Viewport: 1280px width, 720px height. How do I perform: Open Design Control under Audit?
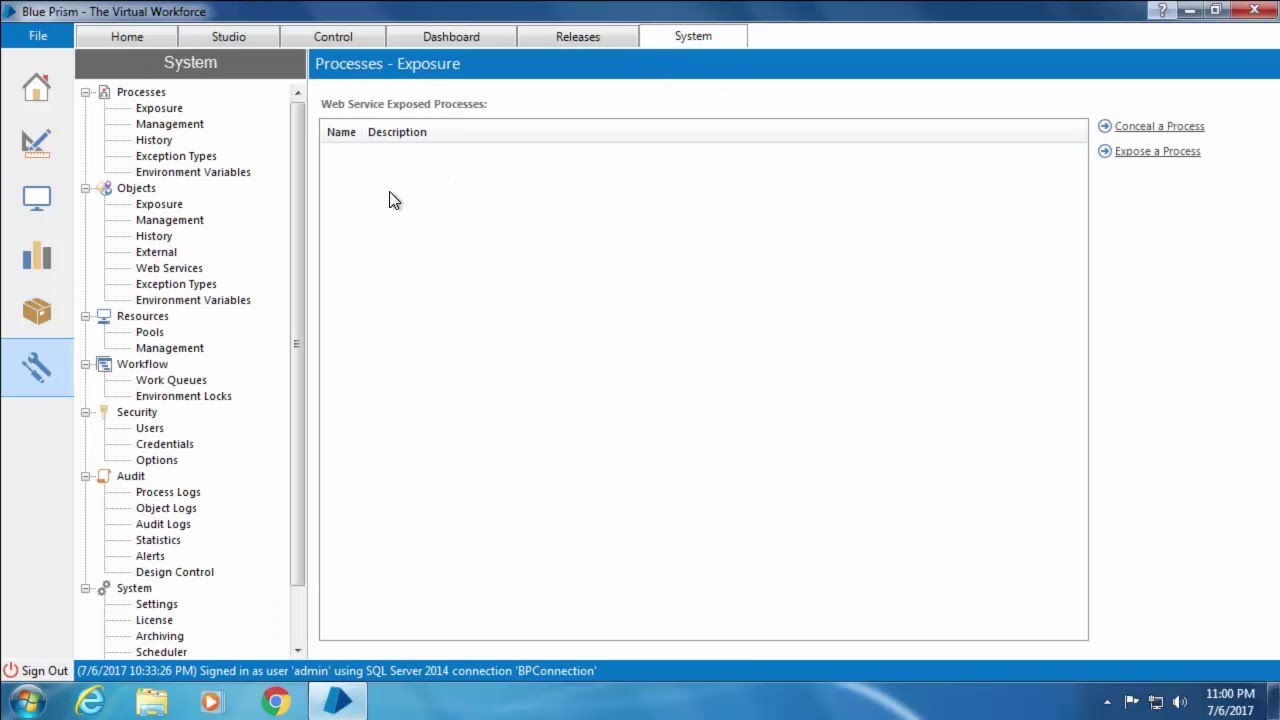coord(175,572)
